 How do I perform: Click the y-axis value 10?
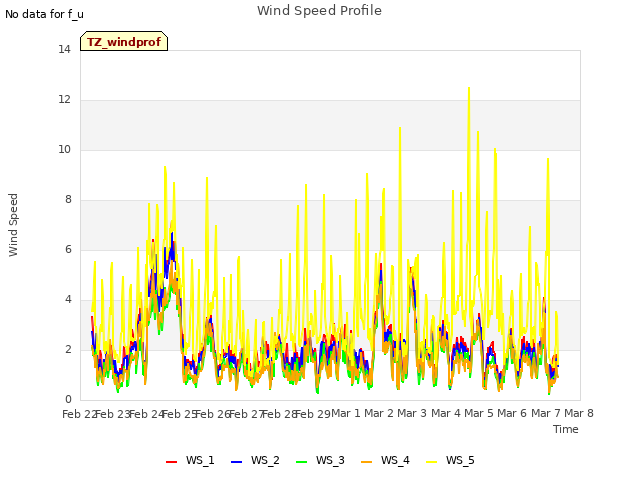click(64, 149)
